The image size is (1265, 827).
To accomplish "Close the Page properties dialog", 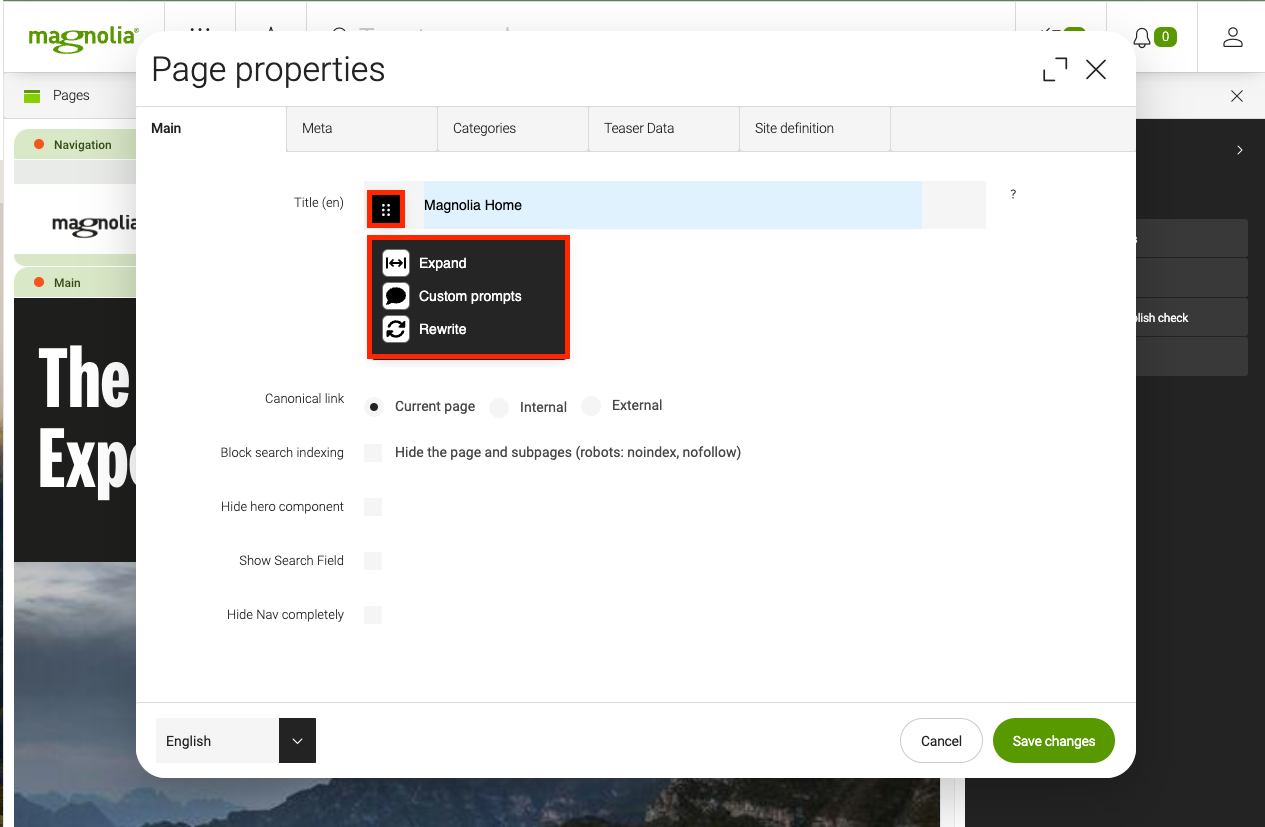I will (x=1096, y=69).
